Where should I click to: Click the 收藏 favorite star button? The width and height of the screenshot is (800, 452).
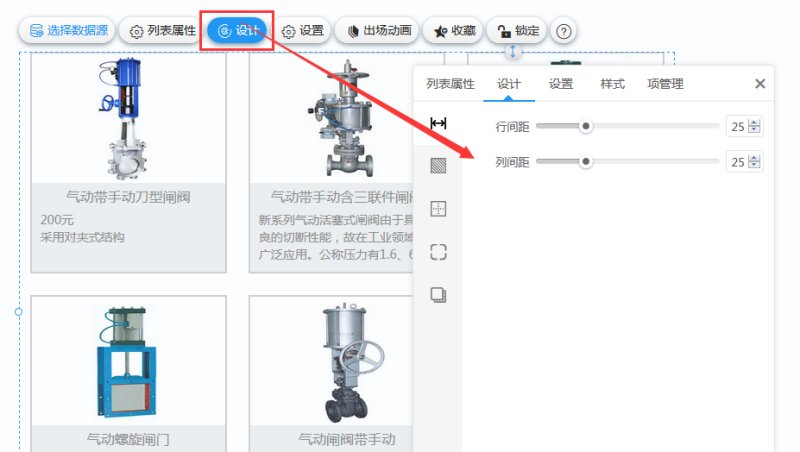click(454, 31)
